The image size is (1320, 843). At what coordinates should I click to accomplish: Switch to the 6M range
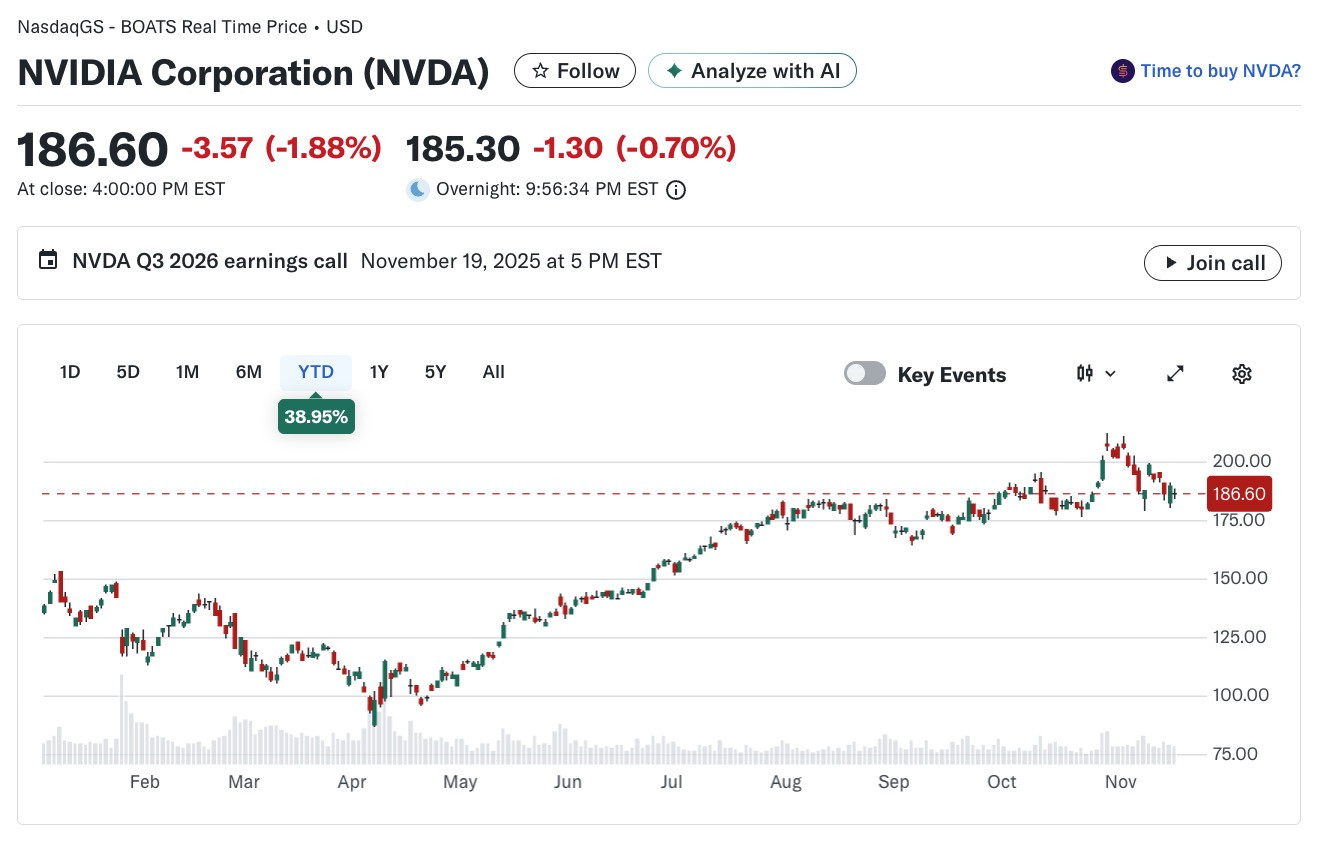248,372
